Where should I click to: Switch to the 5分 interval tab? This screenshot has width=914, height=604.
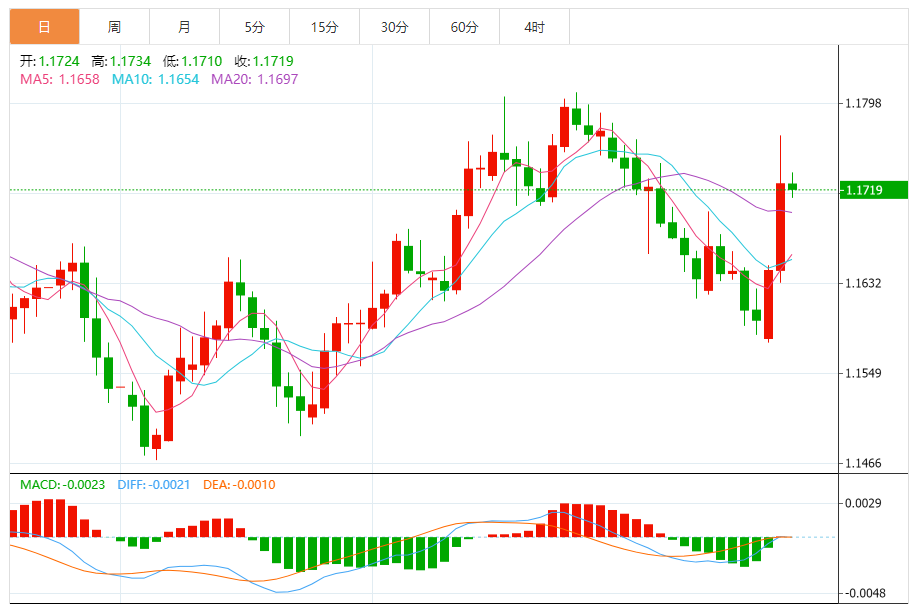point(254,27)
